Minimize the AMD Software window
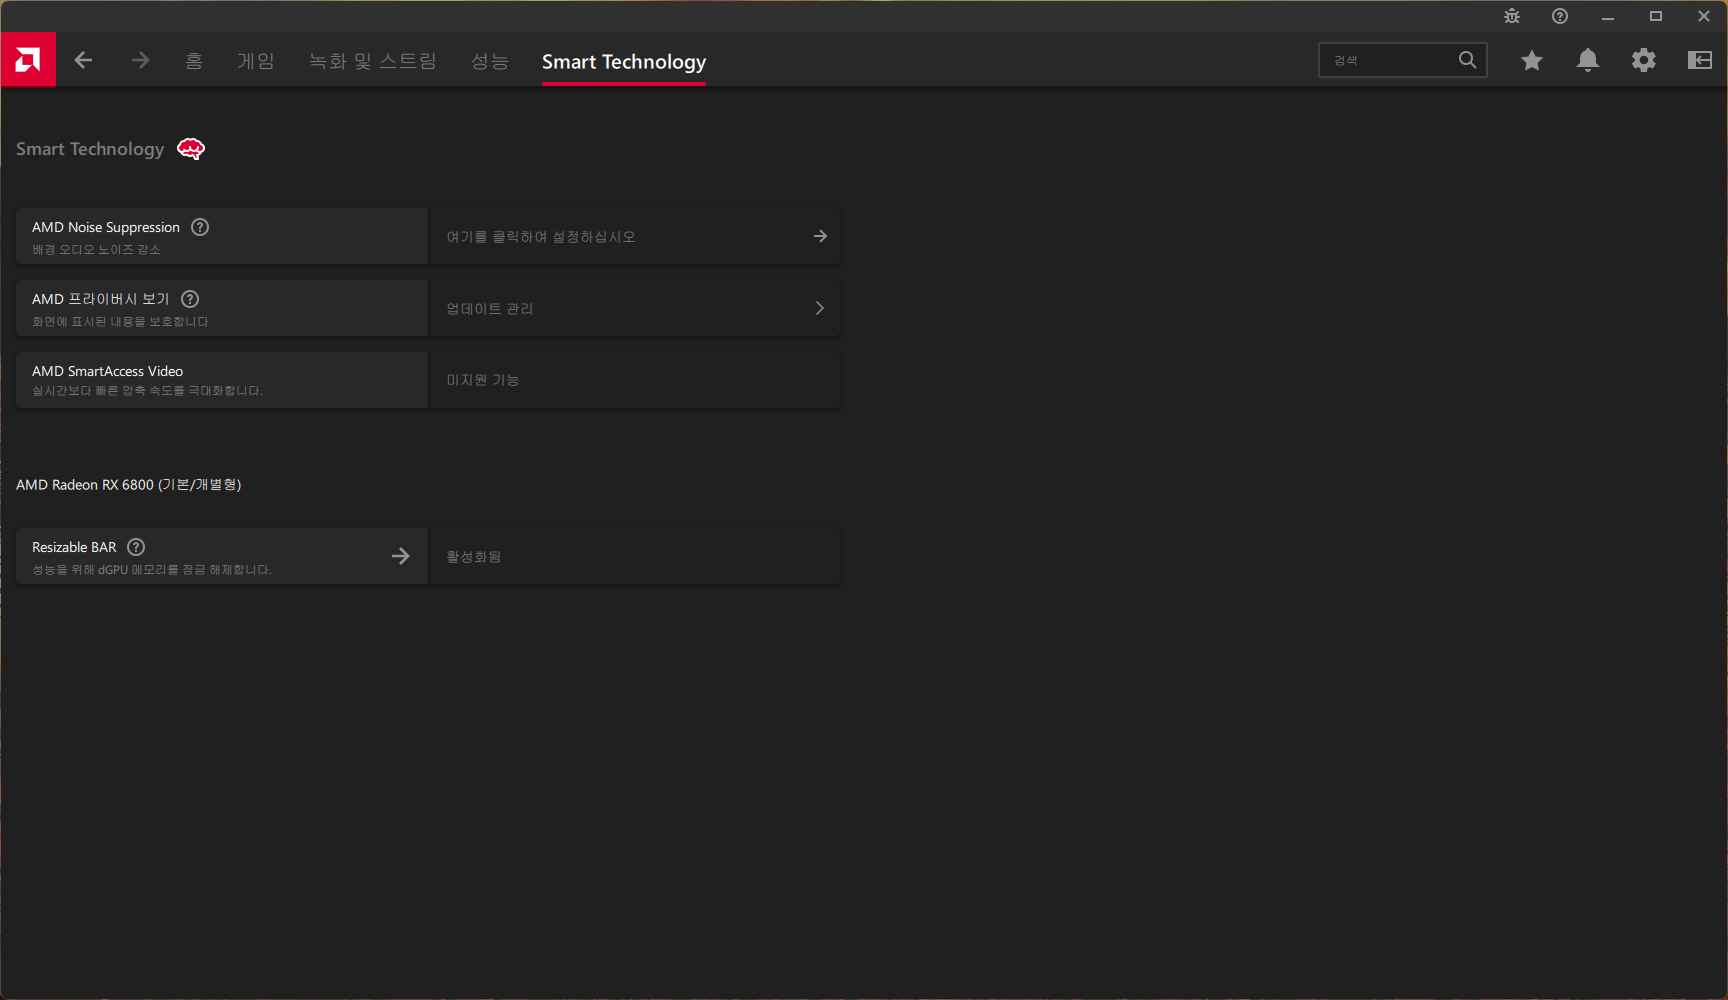 (x=1607, y=16)
